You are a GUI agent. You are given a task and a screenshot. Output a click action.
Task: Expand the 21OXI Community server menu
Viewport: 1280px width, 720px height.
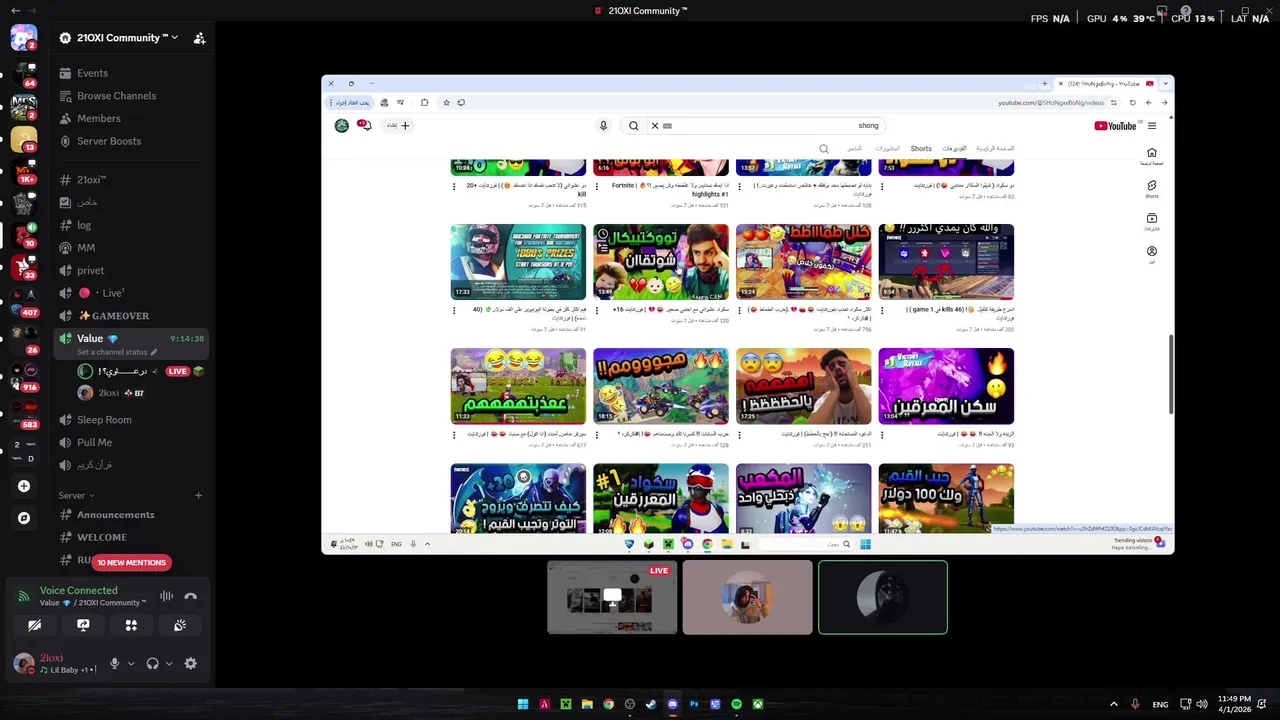coord(119,38)
